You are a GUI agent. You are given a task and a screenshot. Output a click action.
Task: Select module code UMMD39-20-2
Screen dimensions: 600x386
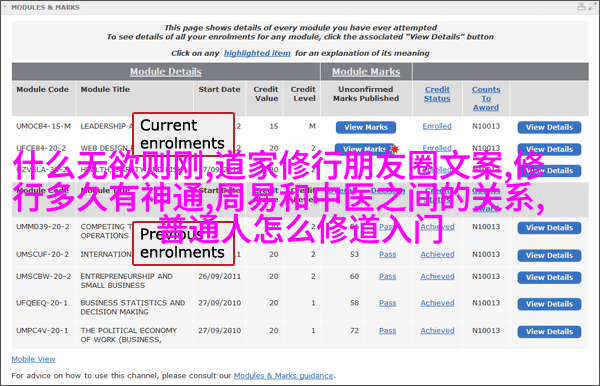42,227
